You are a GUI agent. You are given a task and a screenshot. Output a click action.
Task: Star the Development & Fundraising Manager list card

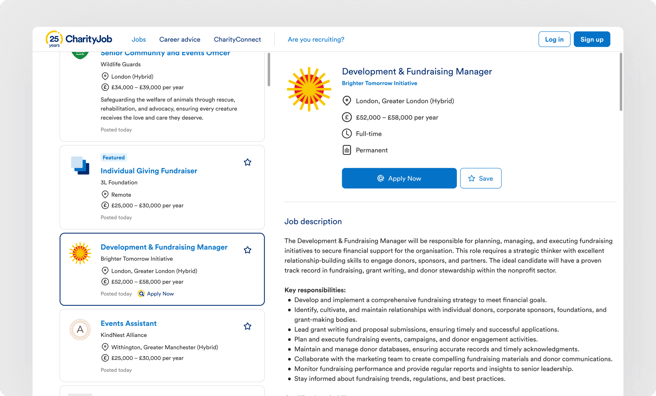click(247, 250)
